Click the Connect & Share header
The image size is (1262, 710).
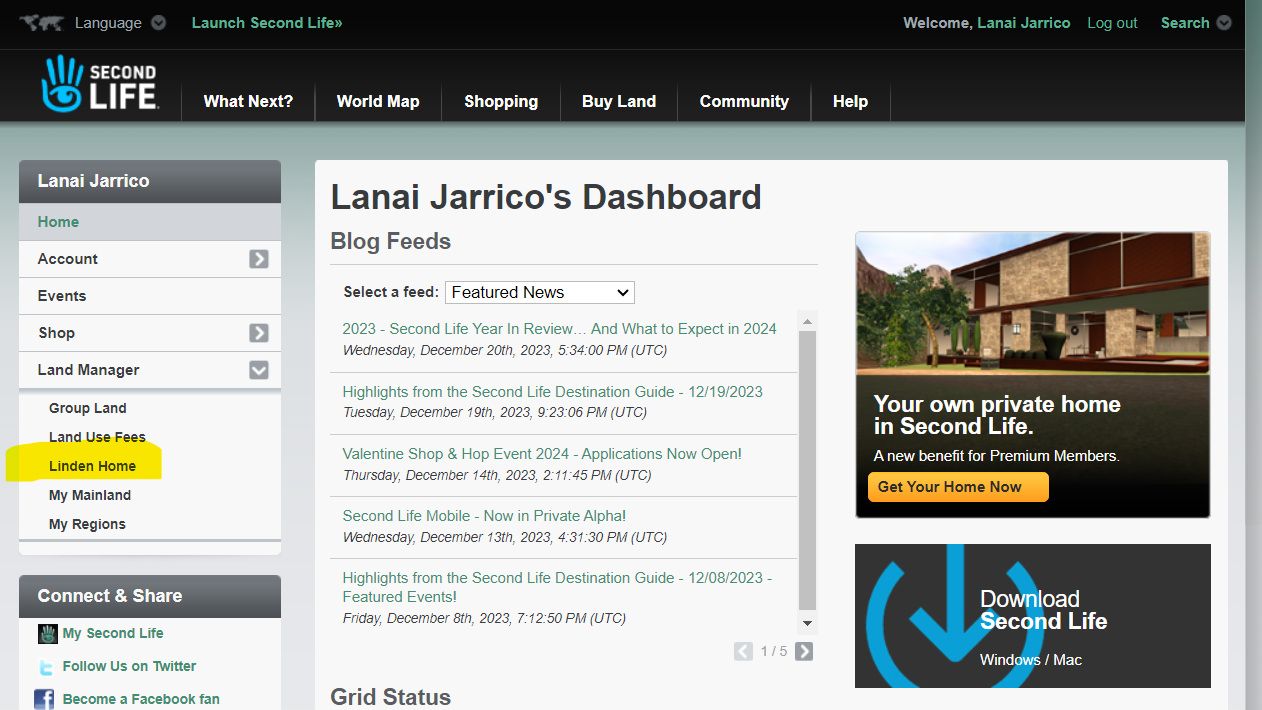tap(150, 596)
